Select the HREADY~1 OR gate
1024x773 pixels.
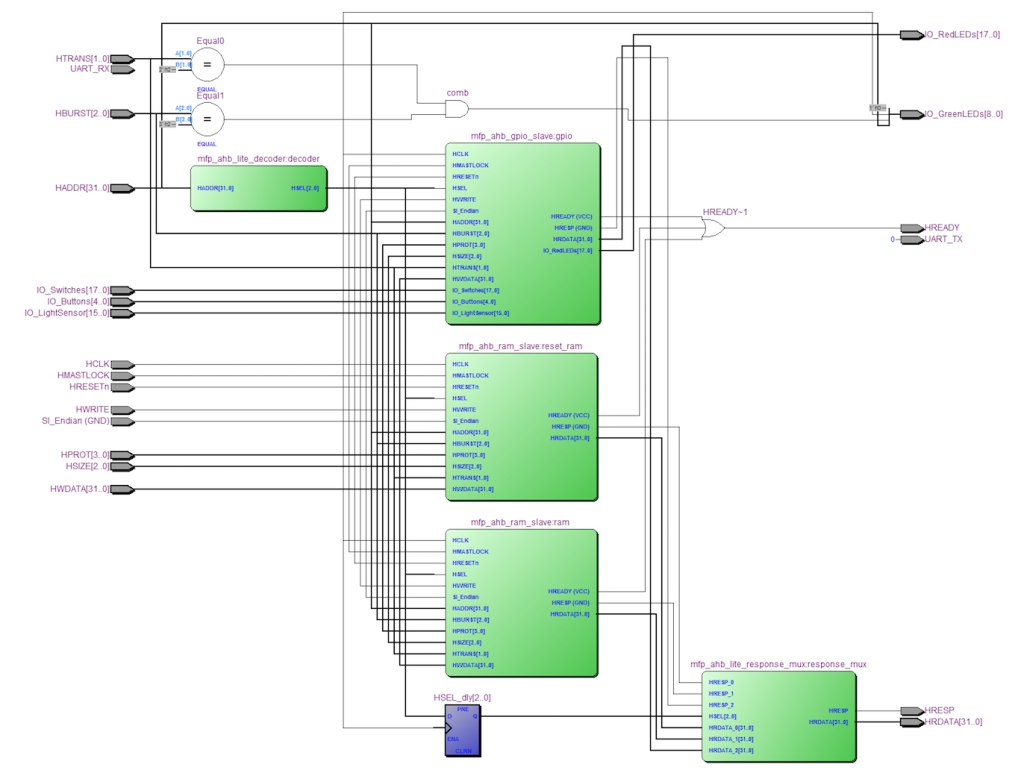point(712,229)
